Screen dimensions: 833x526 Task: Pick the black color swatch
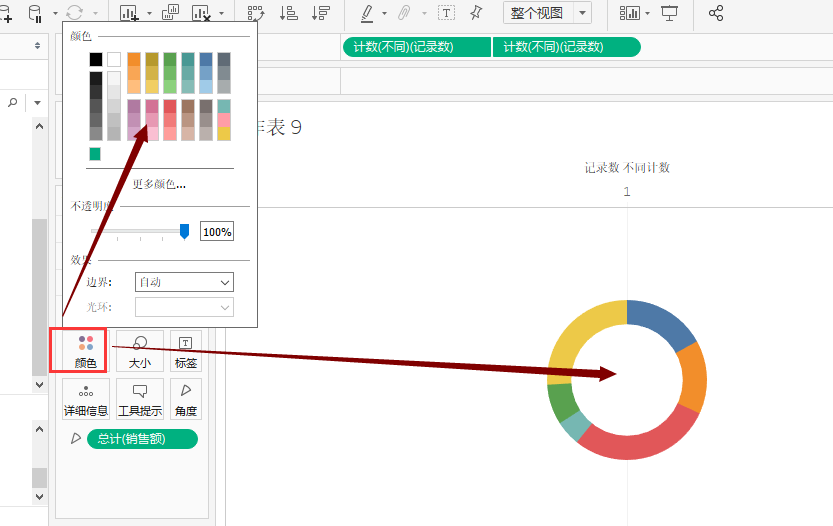point(96,60)
